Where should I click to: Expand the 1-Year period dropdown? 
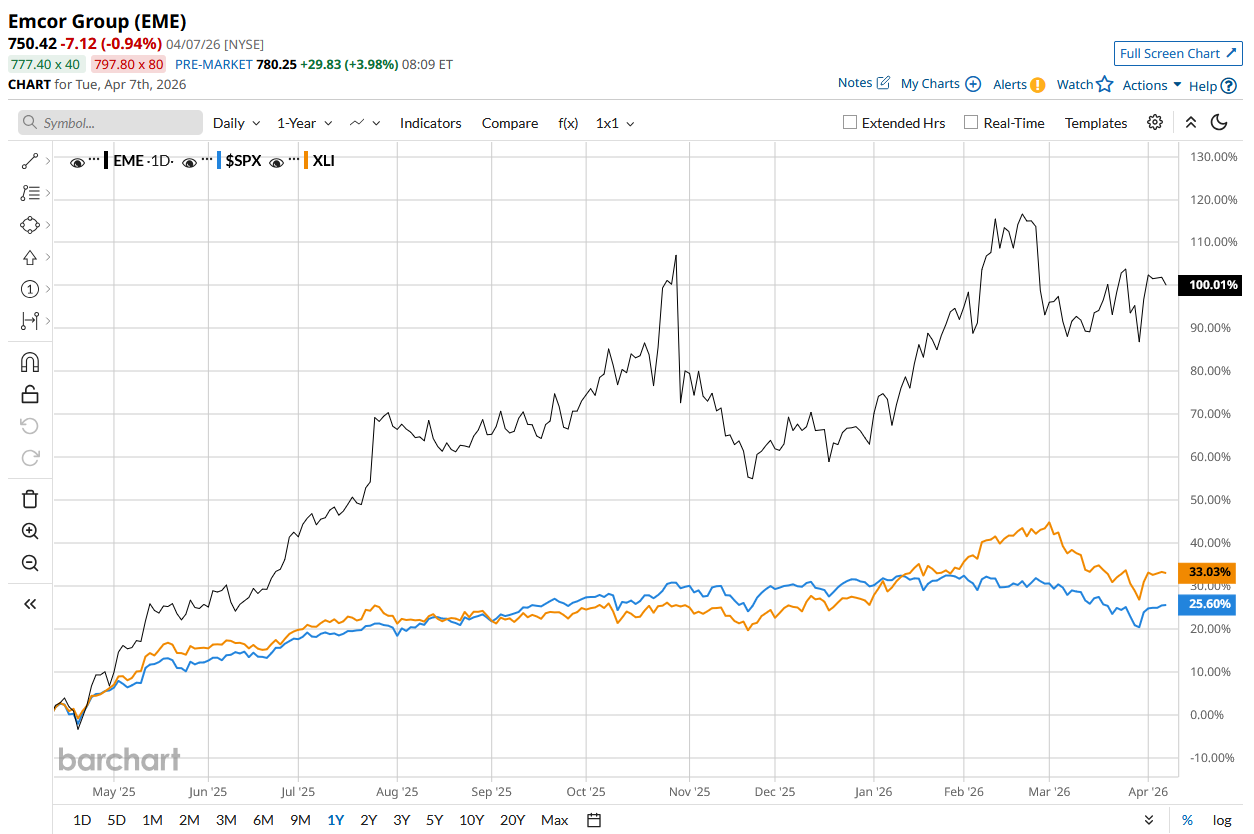303,123
